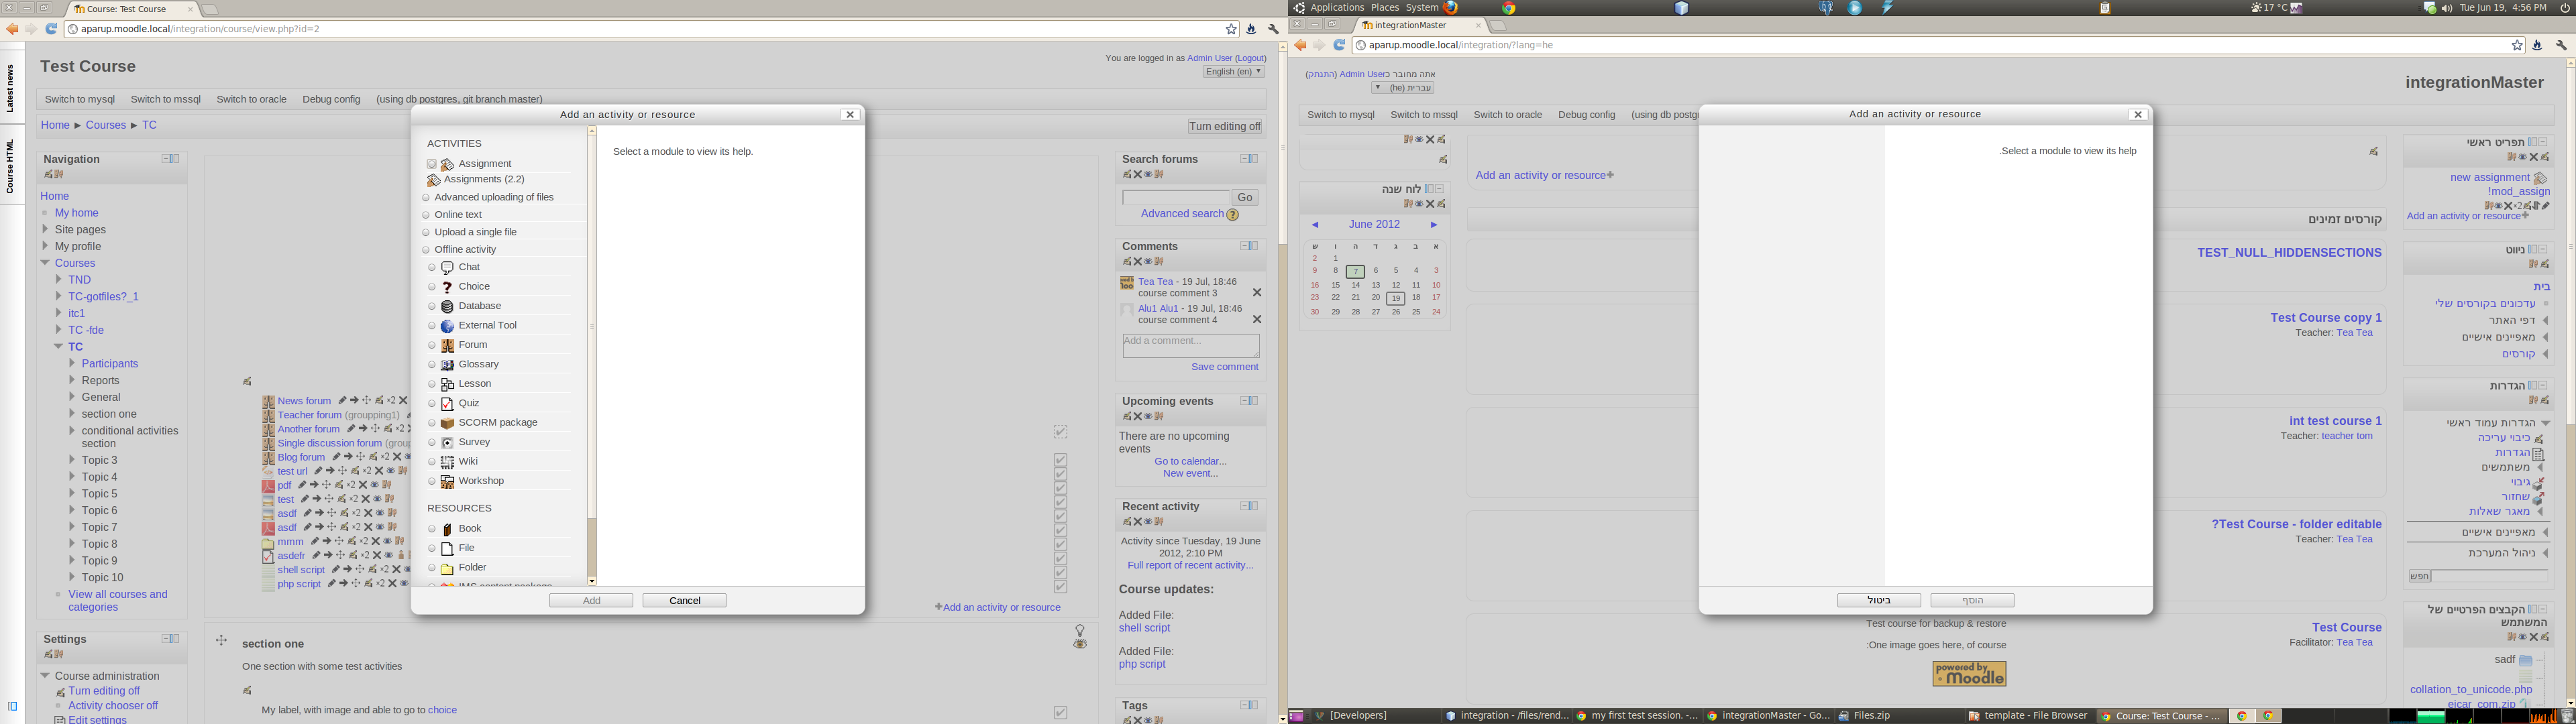
Task: Open the Hebrew (he) language dropdown
Action: (1403, 88)
